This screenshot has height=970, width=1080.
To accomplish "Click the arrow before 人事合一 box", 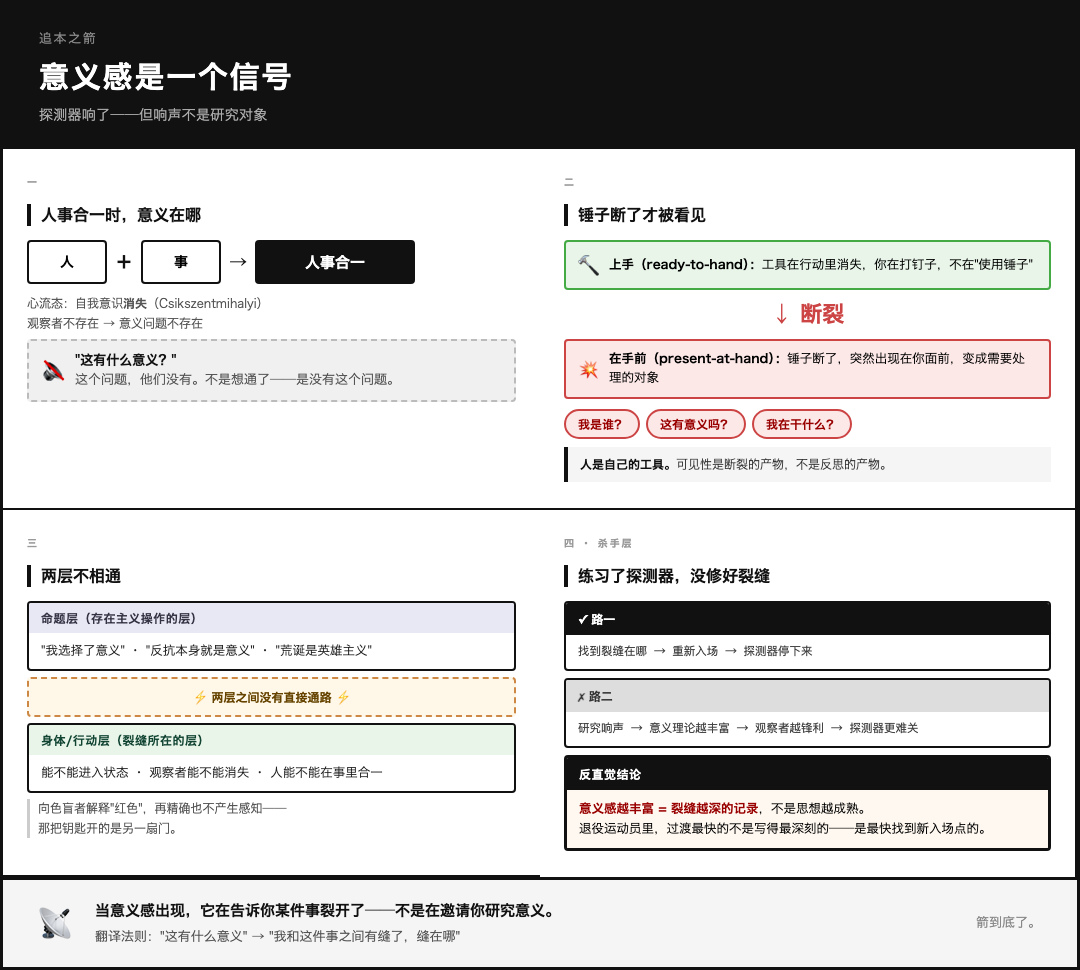I will point(238,262).
